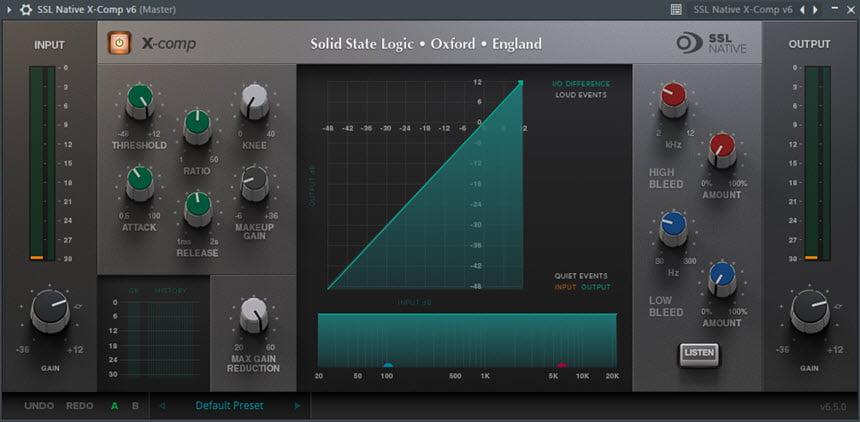Toggle Output trace display

click(x=596, y=287)
